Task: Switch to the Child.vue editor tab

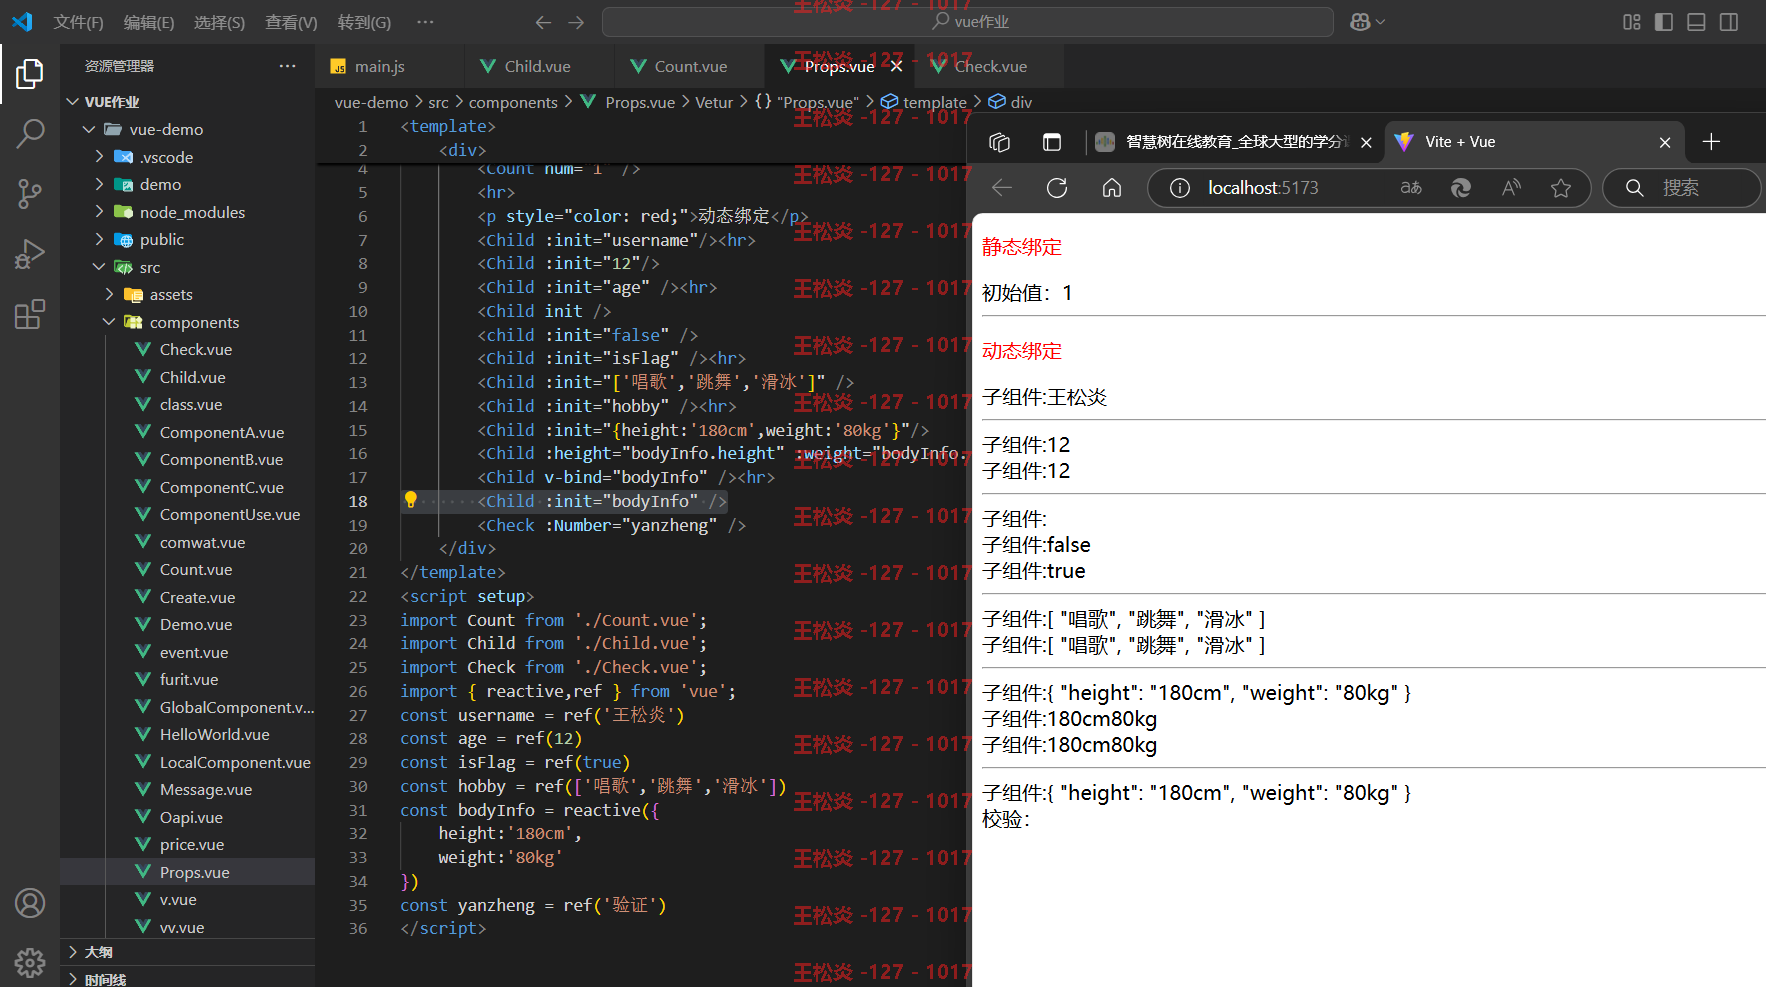Action: pos(539,66)
